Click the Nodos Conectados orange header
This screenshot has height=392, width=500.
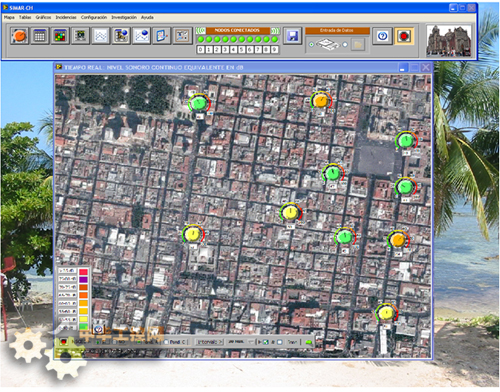[238, 30]
